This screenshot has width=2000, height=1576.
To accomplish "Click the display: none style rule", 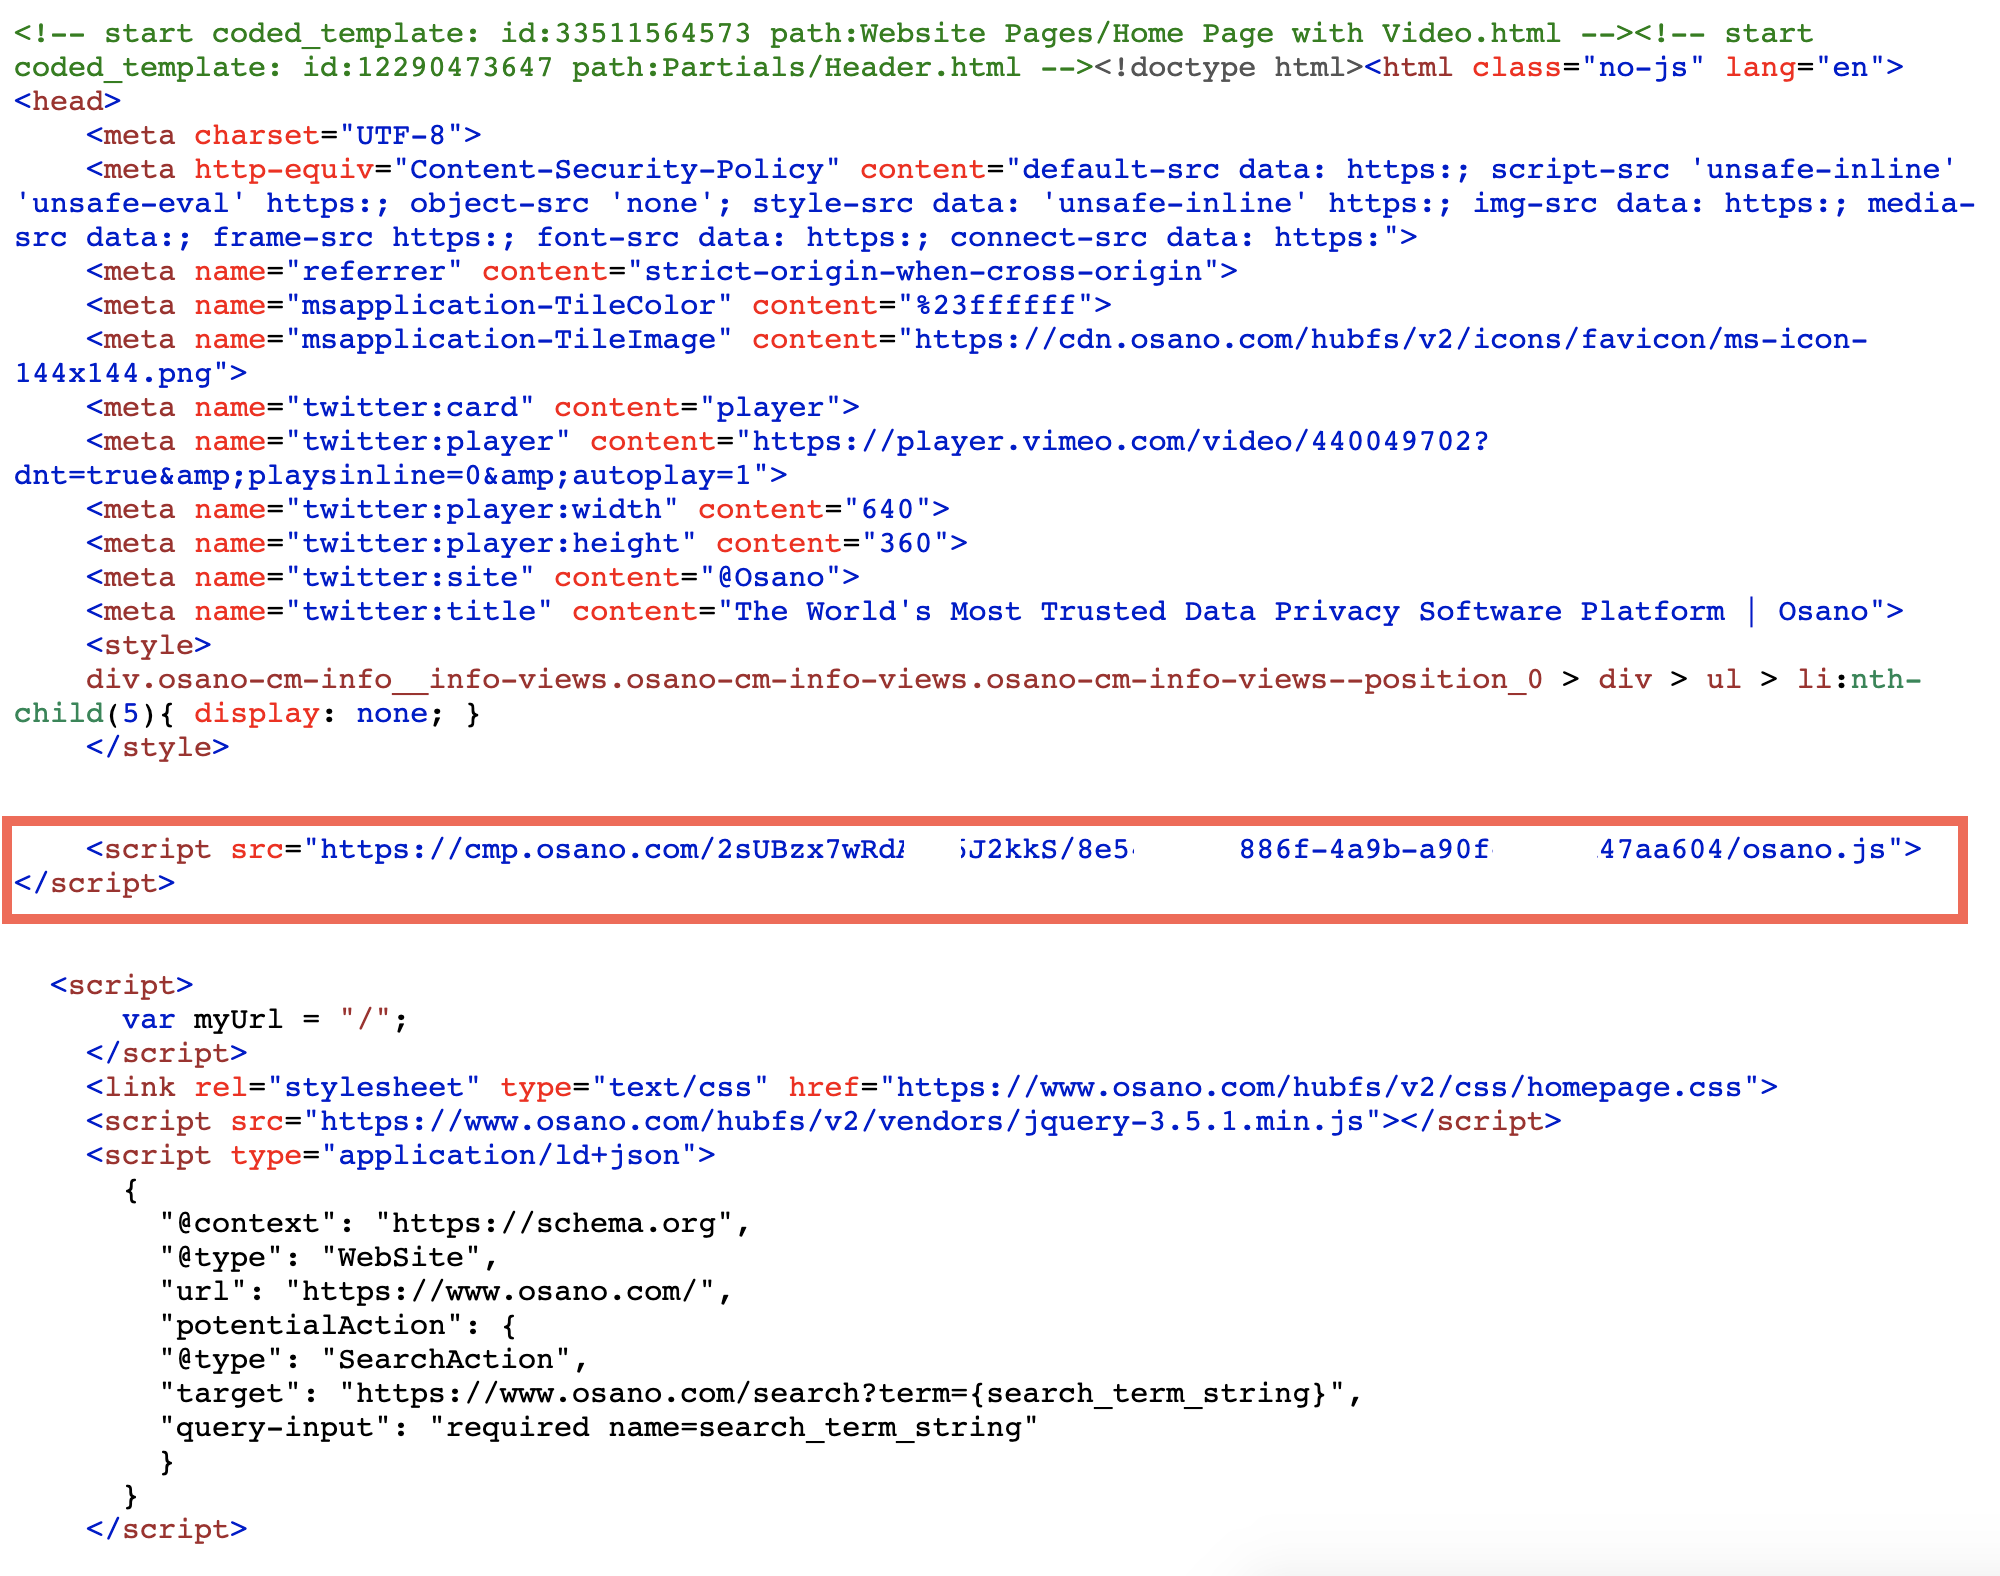I will pos(300,712).
